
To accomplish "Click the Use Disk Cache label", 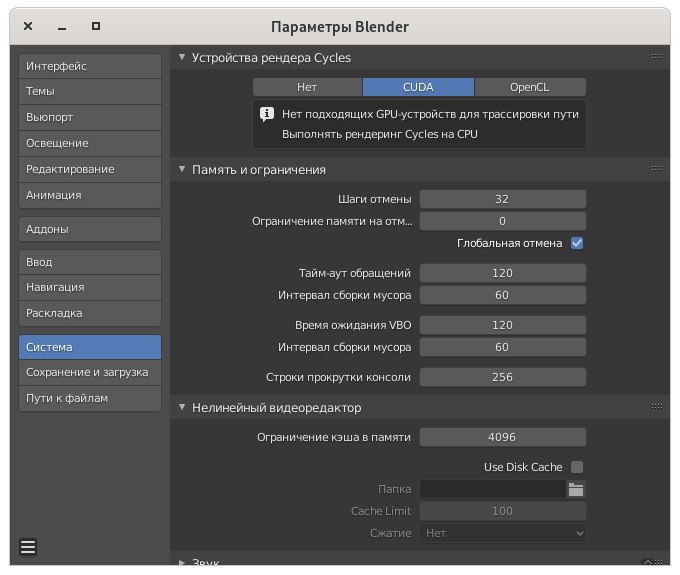I will pyautogui.click(x=523, y=467).
